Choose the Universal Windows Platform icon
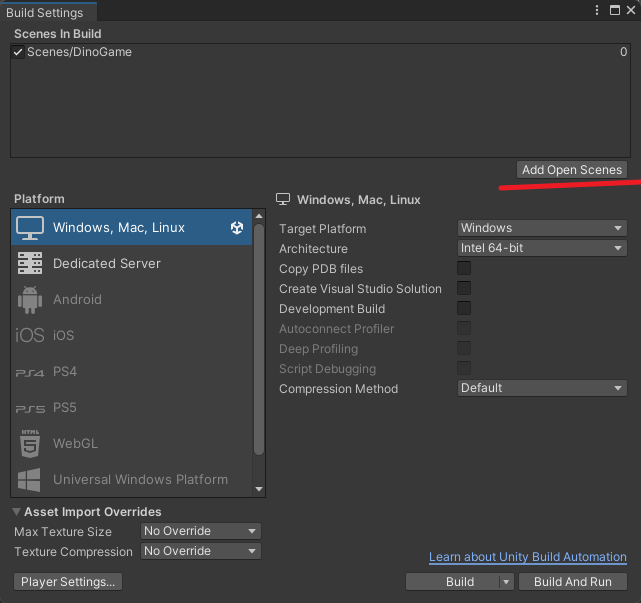This screenshot has width=641, height=603. 29,480
